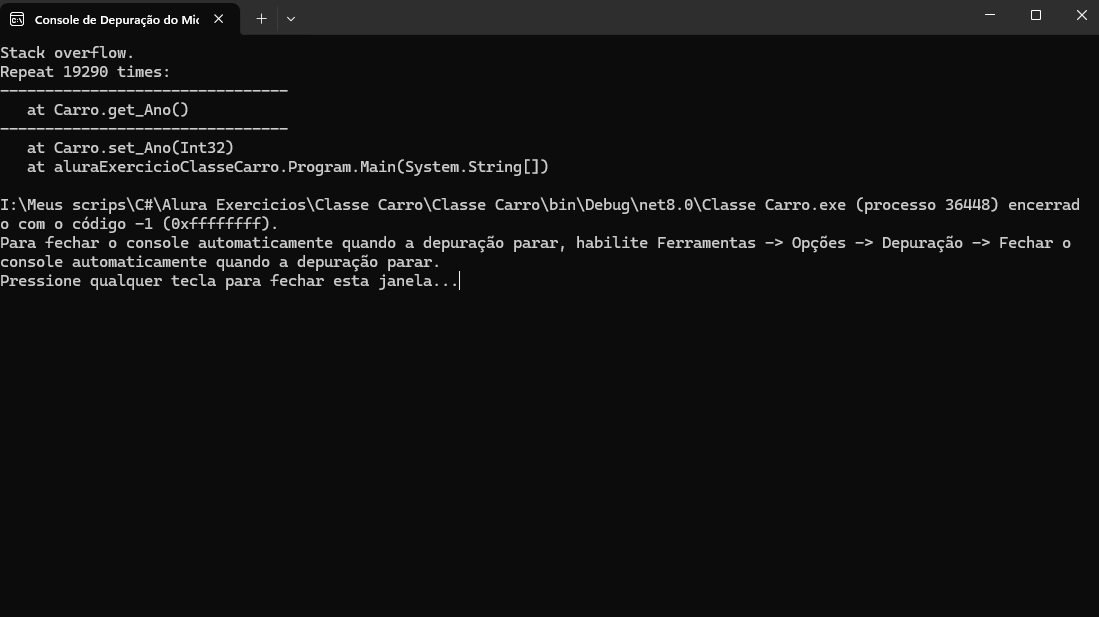Minimize the terminal window
The image size is (1099, 617).
pos(990,15)
